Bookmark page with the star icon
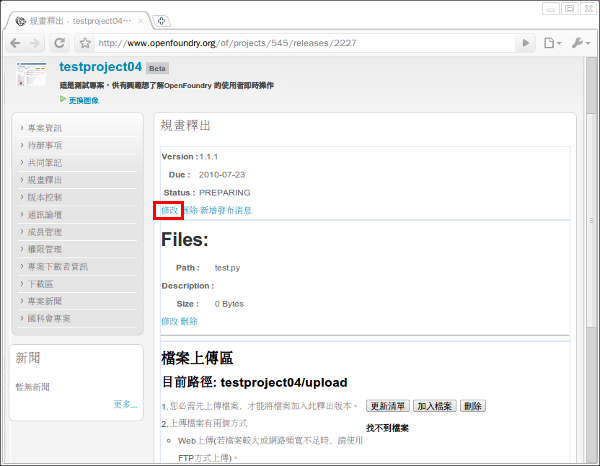The width and height of the screenshot is (600, 466). click(85, 43)
